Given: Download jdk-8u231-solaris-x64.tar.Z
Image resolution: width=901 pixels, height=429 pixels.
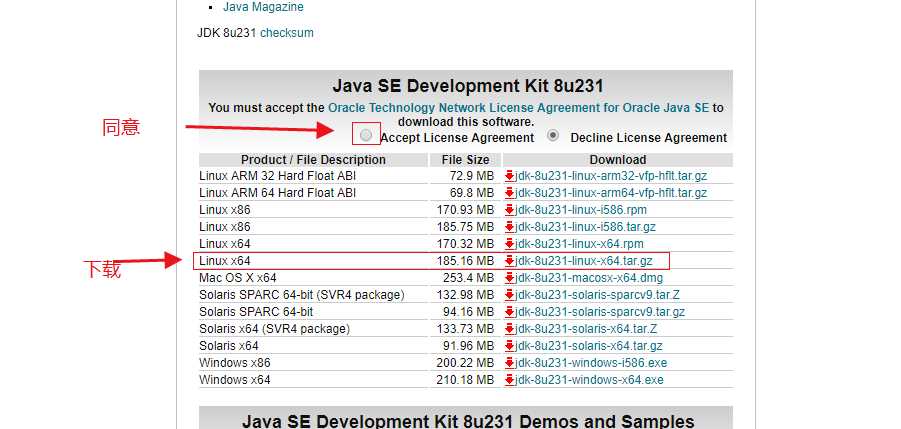Looking at the screenshot, I should [x=586, y=329].
